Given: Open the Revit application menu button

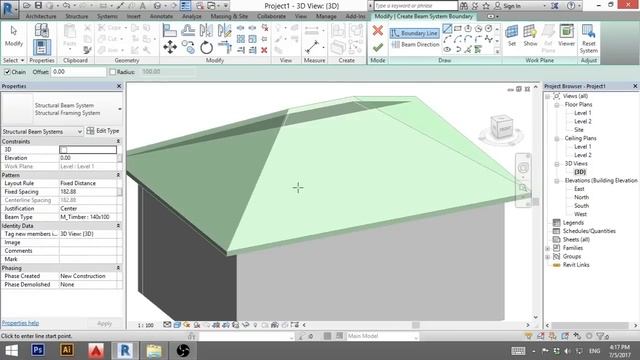Looking at the screenshot, I should 8,8.
